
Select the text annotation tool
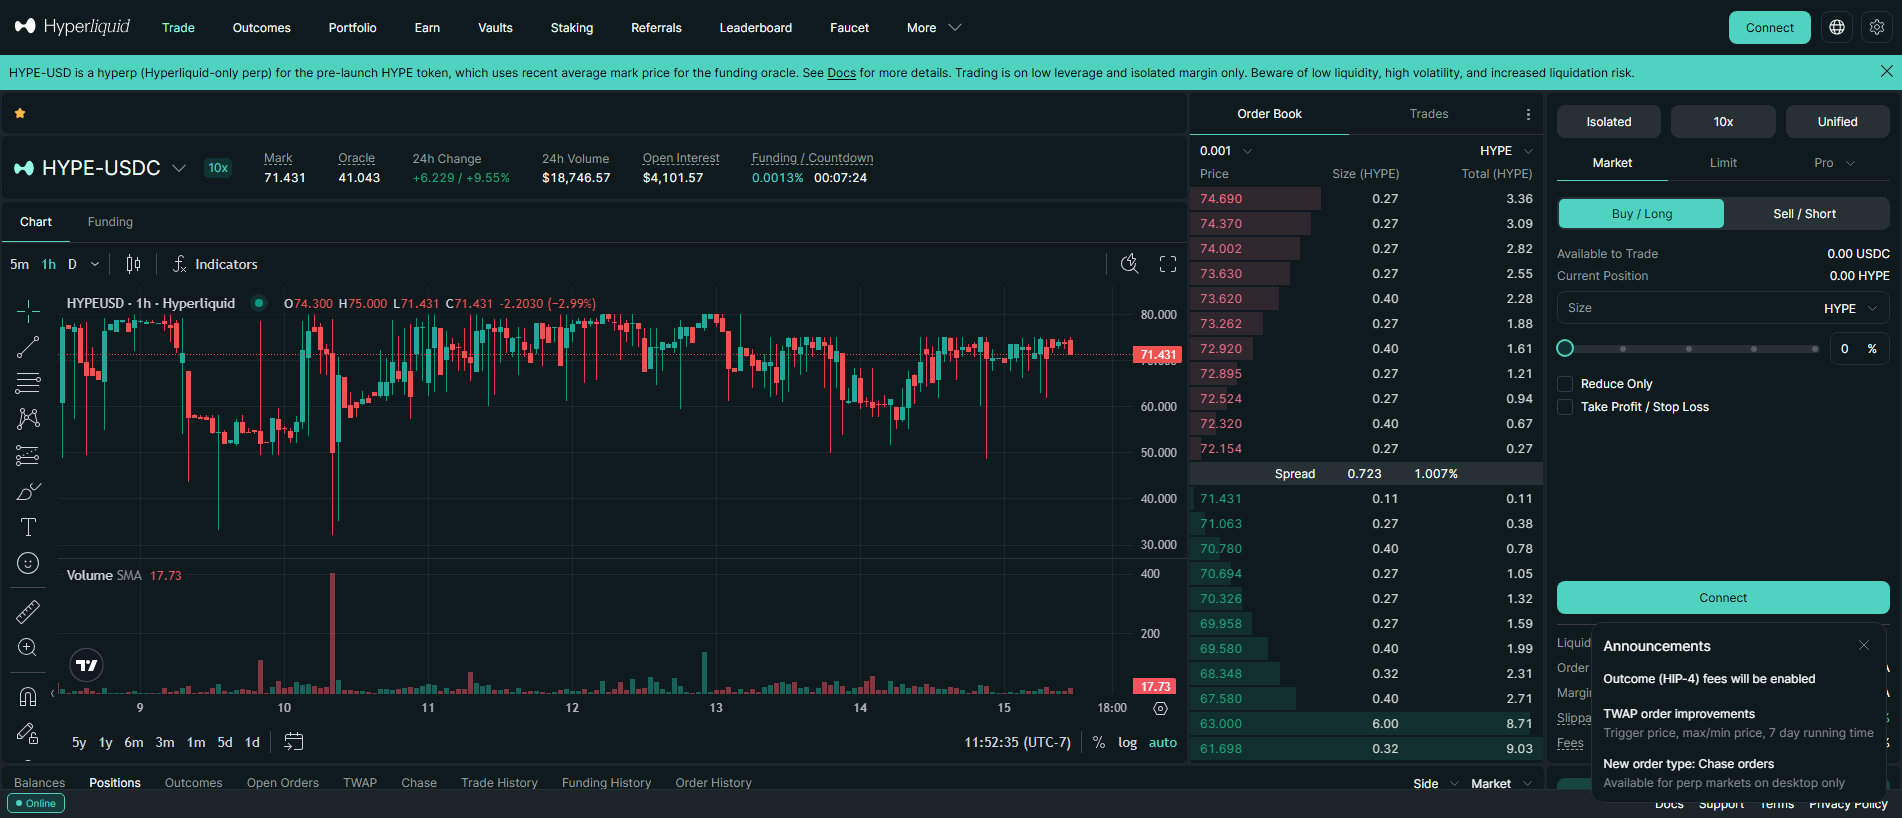pos(28,527)
